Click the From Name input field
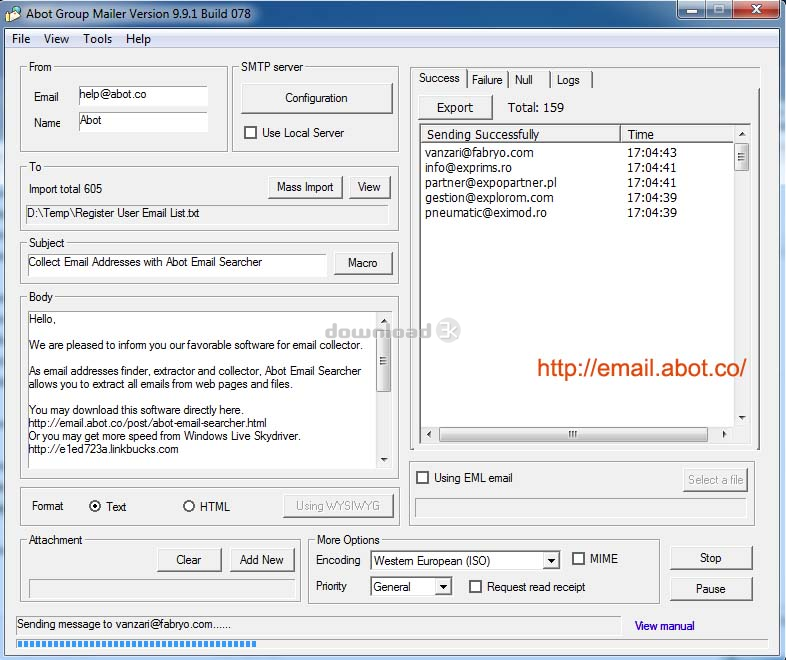The height and width of the screenshot is (660, 786). coord(143,122)
